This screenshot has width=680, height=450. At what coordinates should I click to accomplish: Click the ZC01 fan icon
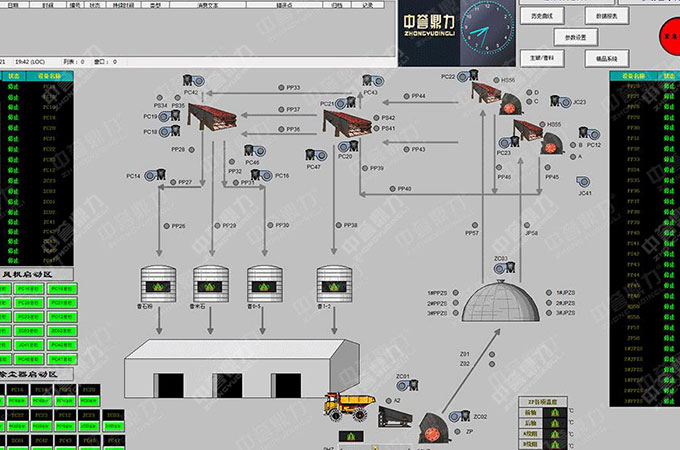point(403,386)
